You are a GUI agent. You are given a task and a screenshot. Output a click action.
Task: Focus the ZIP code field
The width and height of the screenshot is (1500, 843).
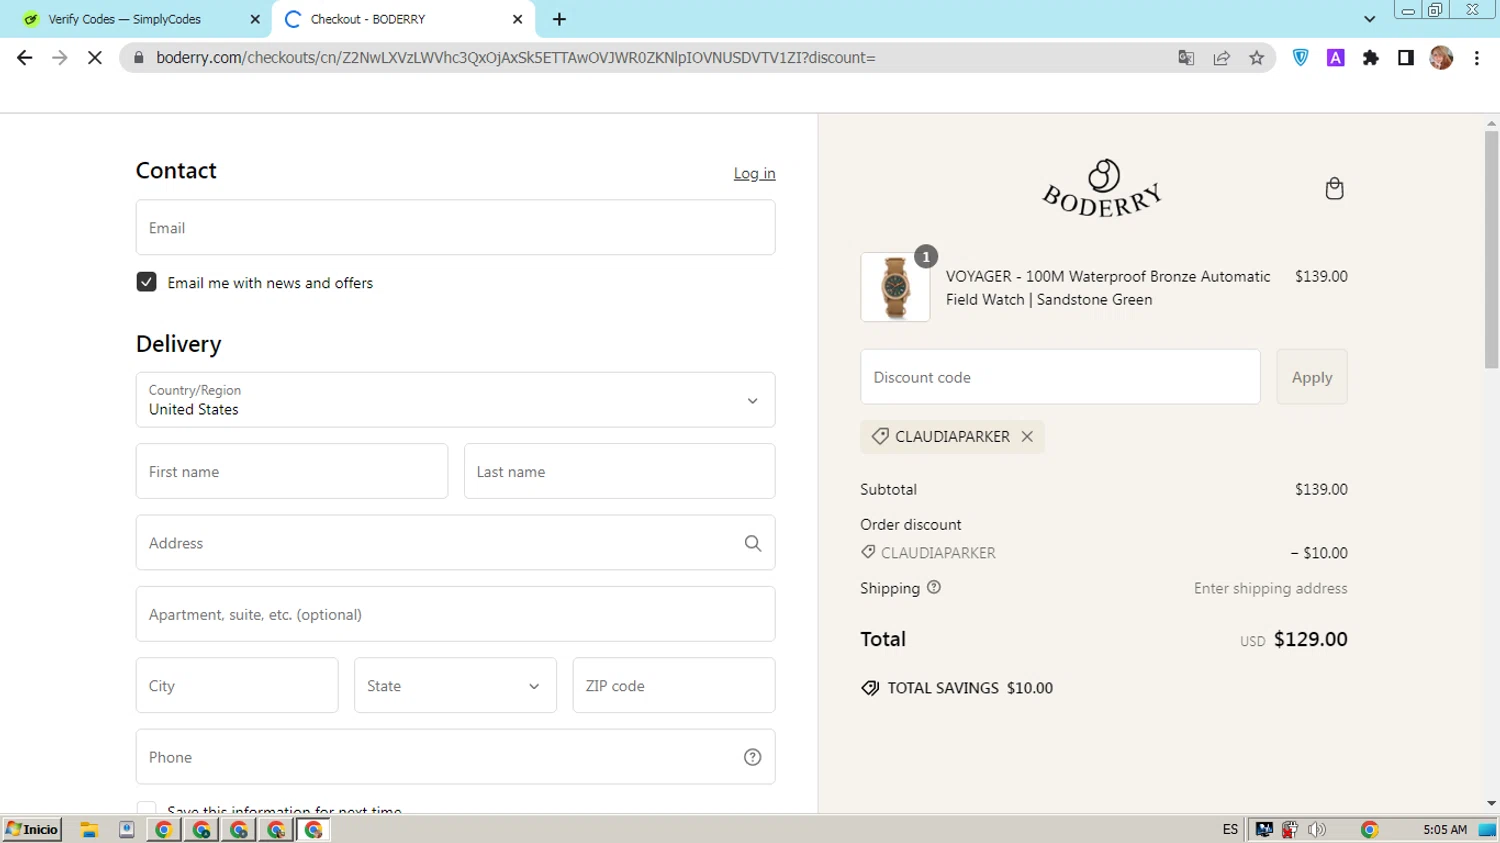pos(674,685)
